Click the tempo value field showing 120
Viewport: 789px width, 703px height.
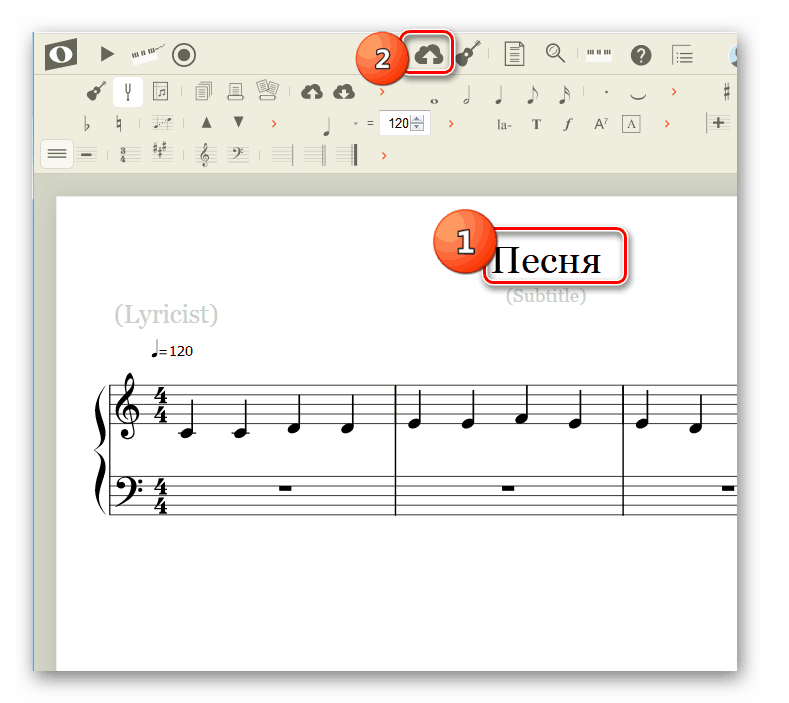point(398,123)
